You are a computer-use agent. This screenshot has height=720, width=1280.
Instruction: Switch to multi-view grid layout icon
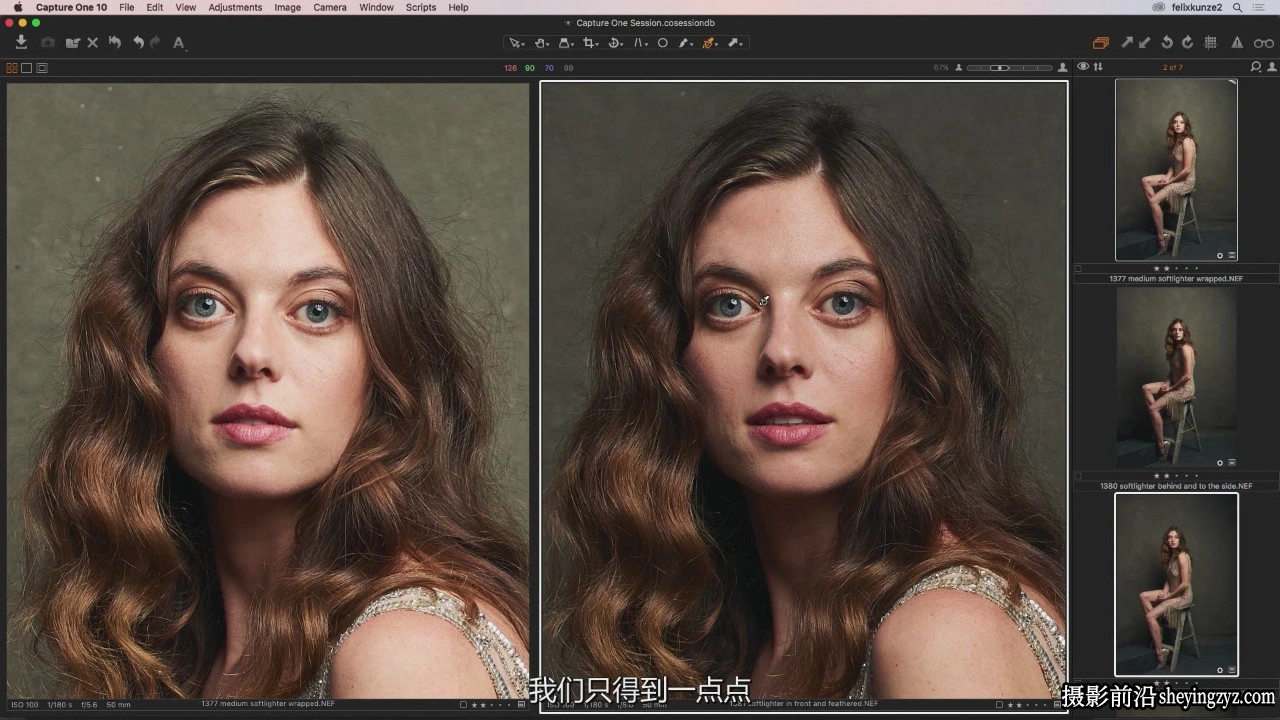[x=12, y=68]
